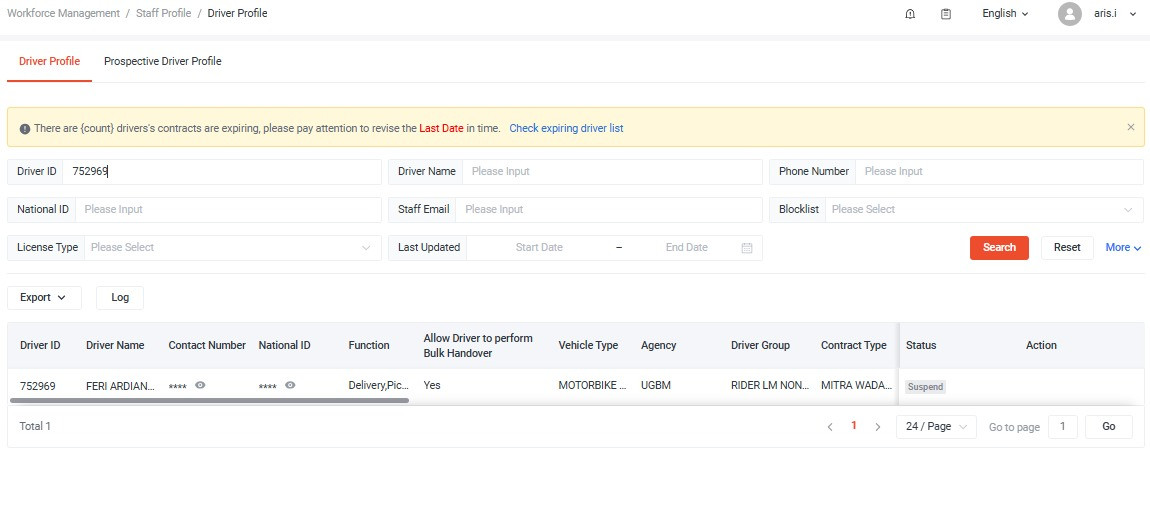Click the notification bell icon
1150x529 pixels.
click(x=910, y=14)
